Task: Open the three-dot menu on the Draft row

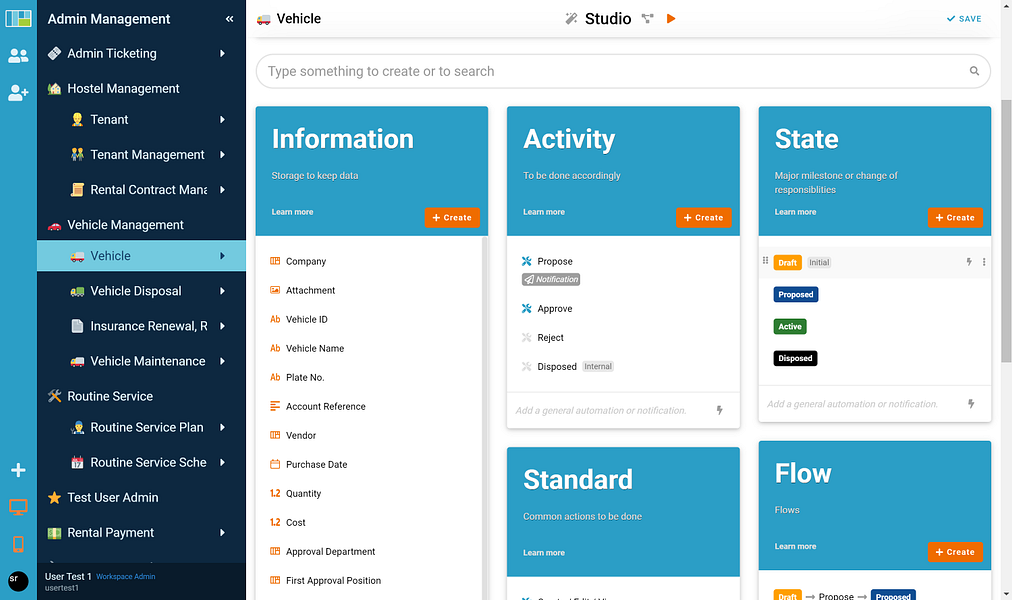Action: point(984,262)
